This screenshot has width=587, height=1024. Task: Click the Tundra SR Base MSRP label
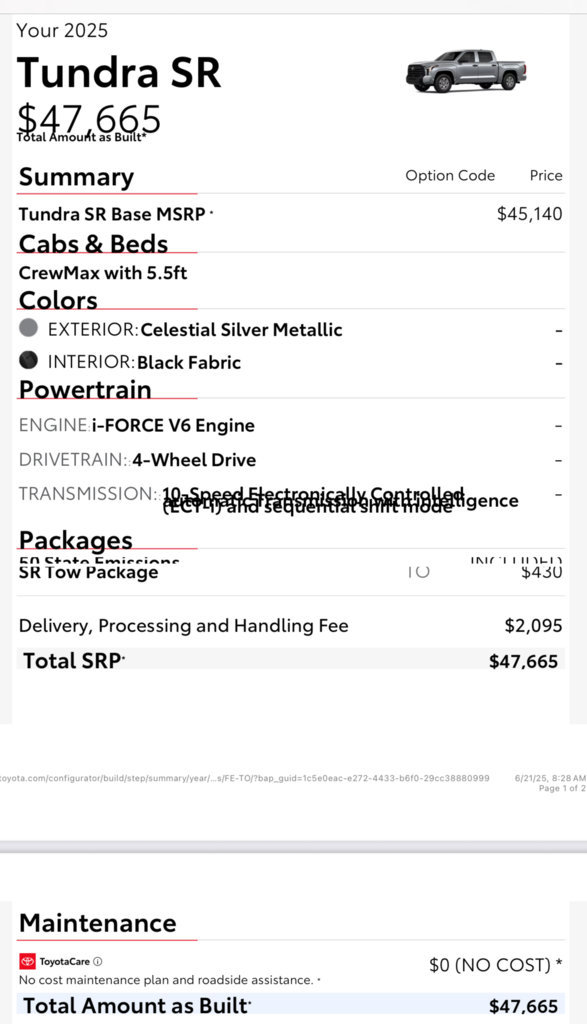click(112, 214)
